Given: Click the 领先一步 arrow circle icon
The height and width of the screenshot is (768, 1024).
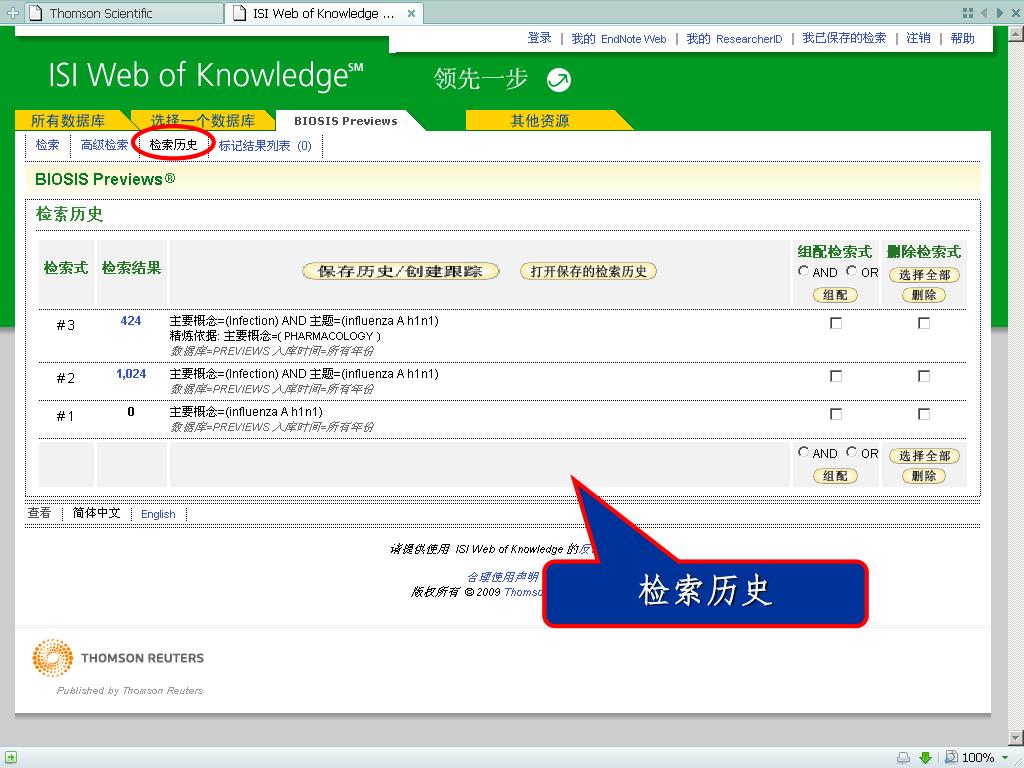Looking at the screenshot, I should pyautogui.click(x=558, y=80).
